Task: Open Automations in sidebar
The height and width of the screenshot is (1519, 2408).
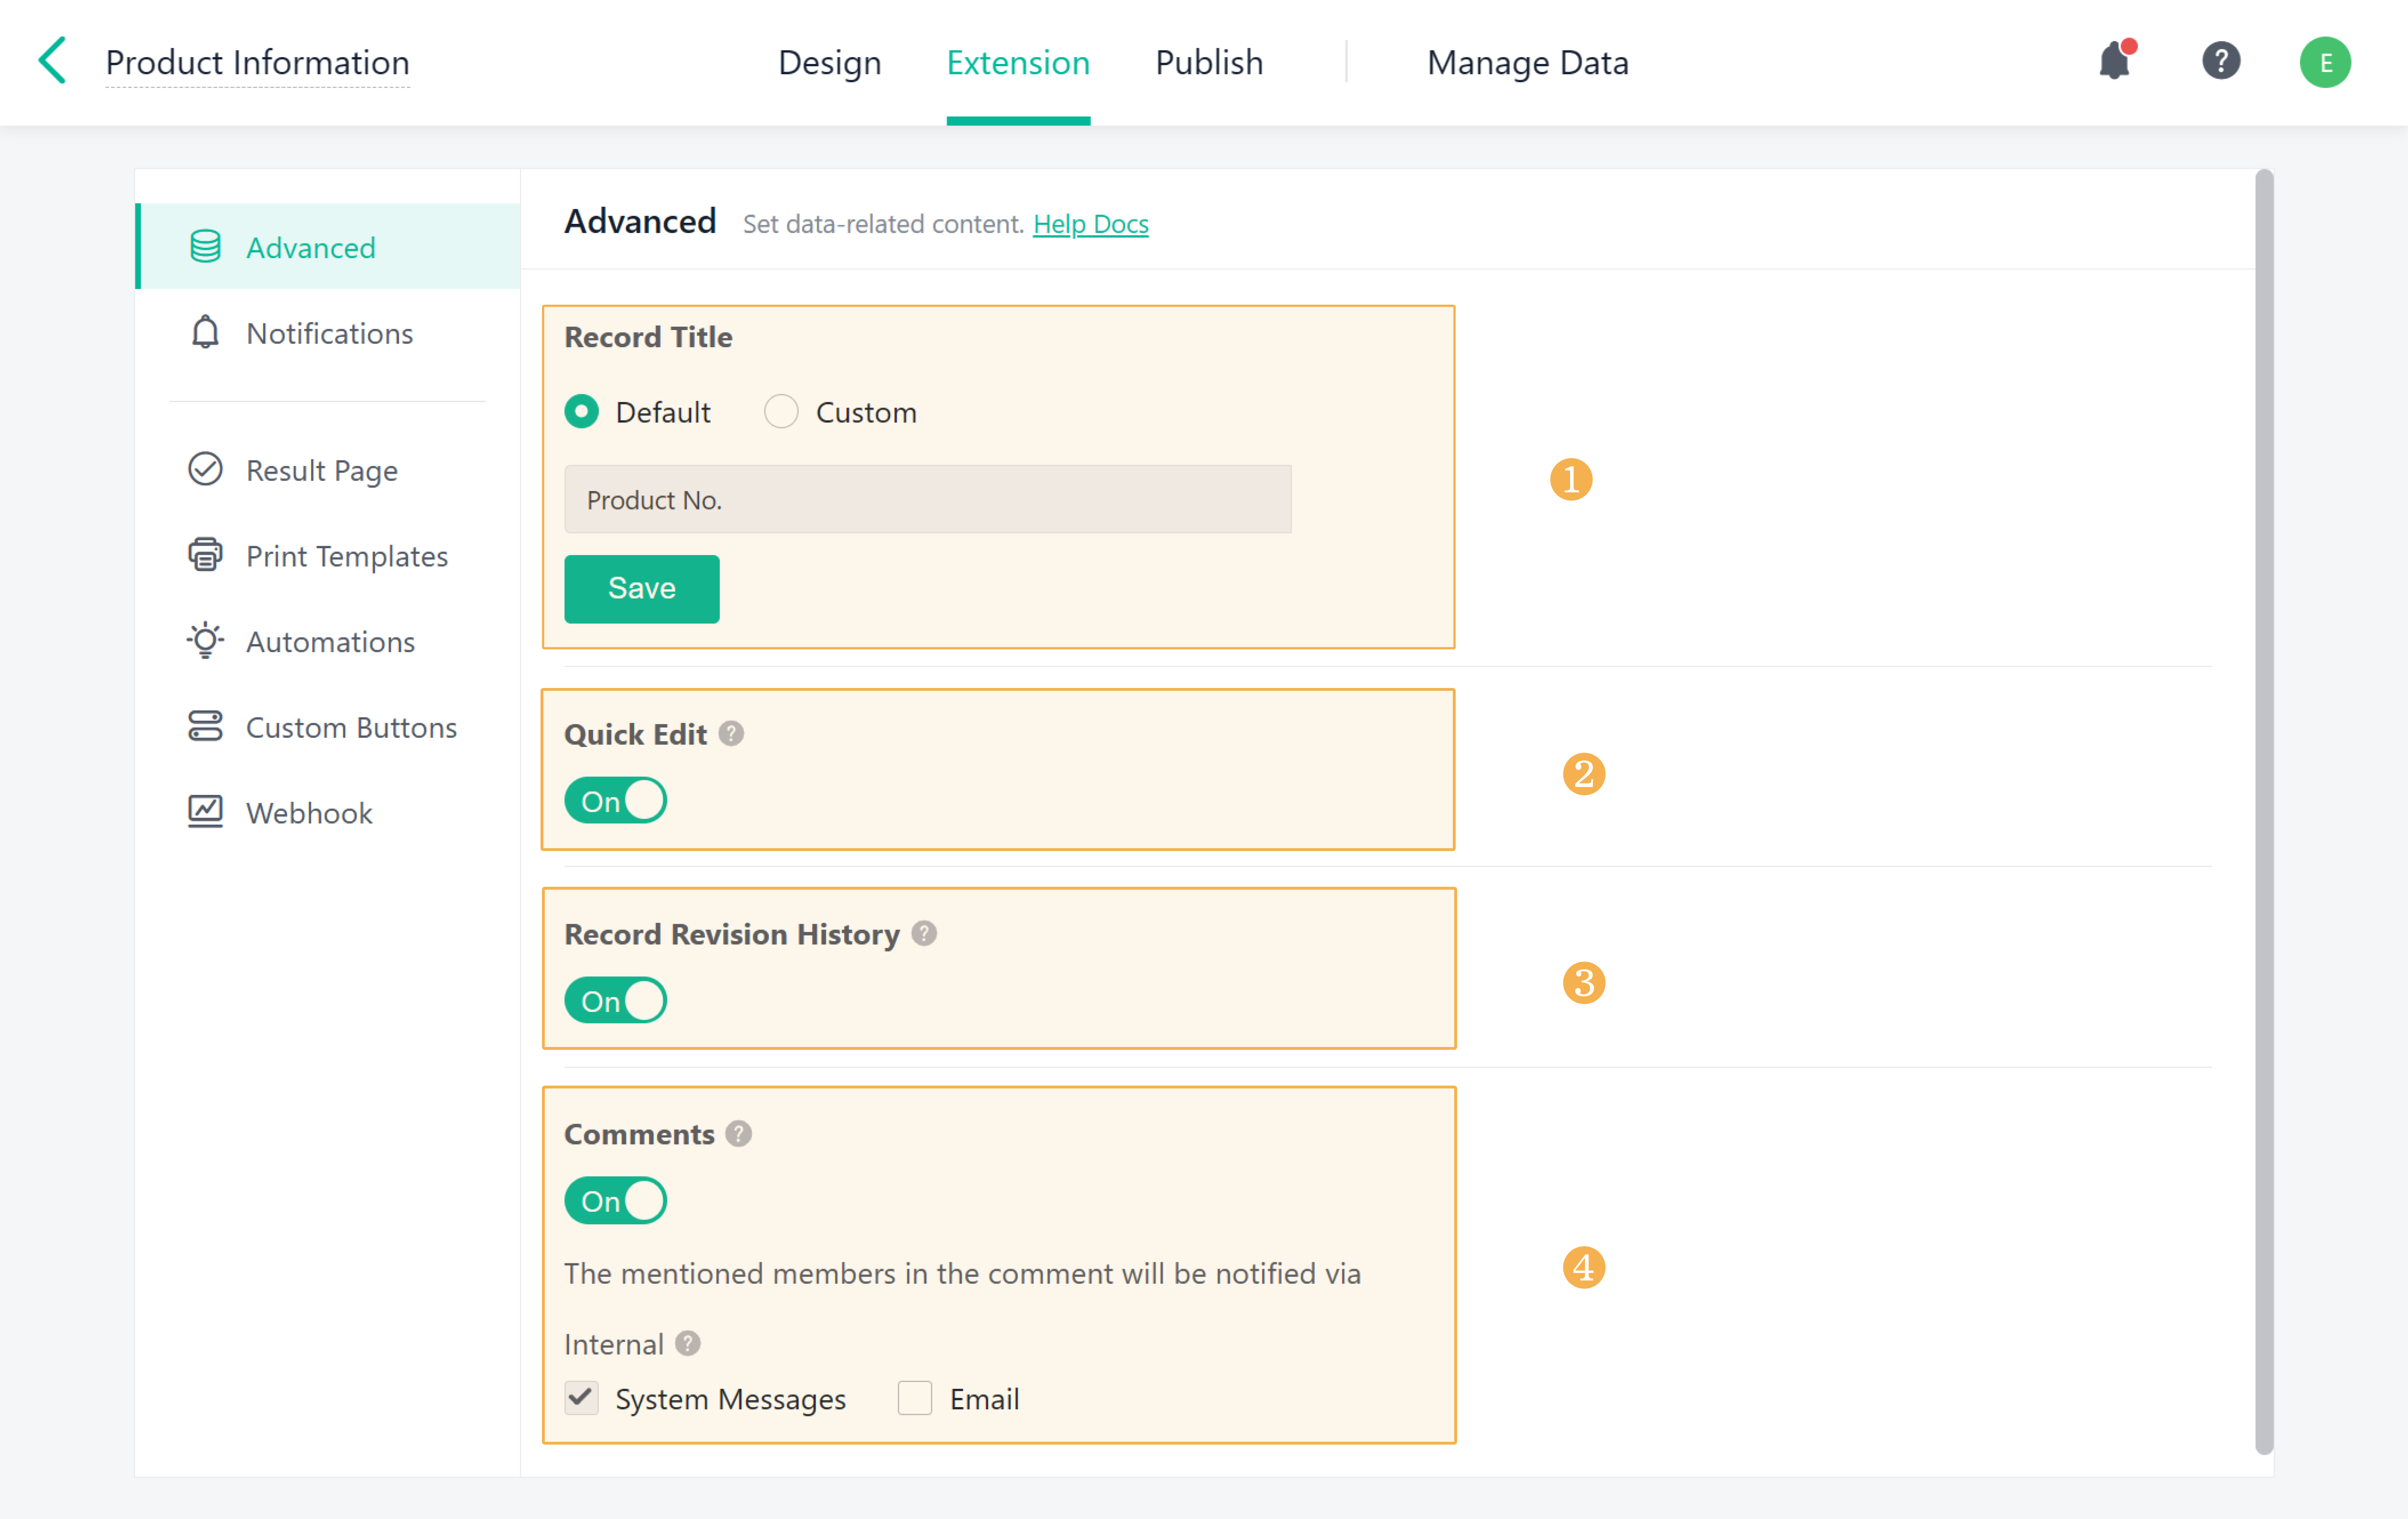Action: [x=330, y=642]
